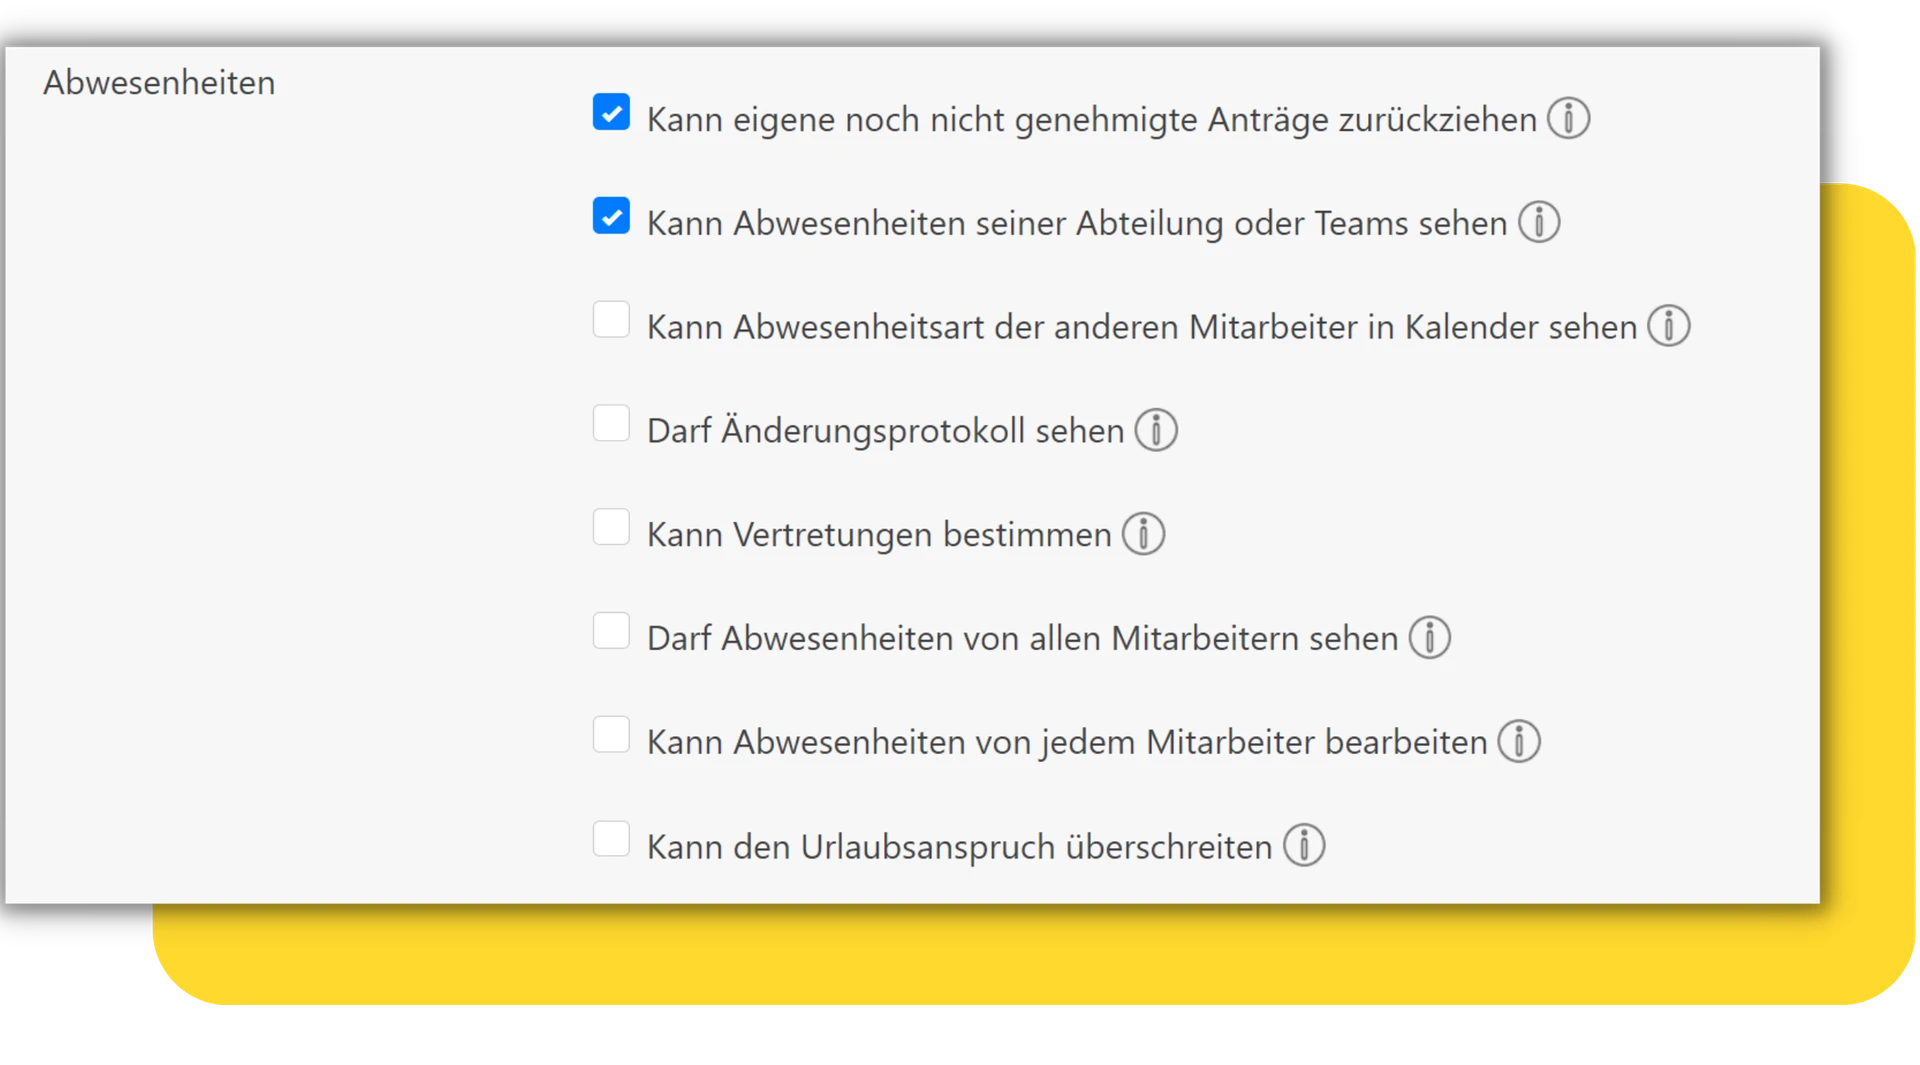Check 'Kann den Urlaubsanspruch überschreiten'
The image size is (1920, 1065).
pos(611,839)
